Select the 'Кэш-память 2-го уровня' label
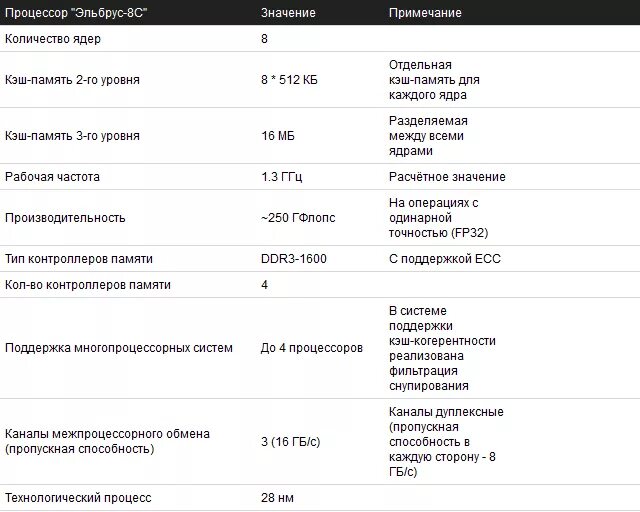 (x=72, y=80)
